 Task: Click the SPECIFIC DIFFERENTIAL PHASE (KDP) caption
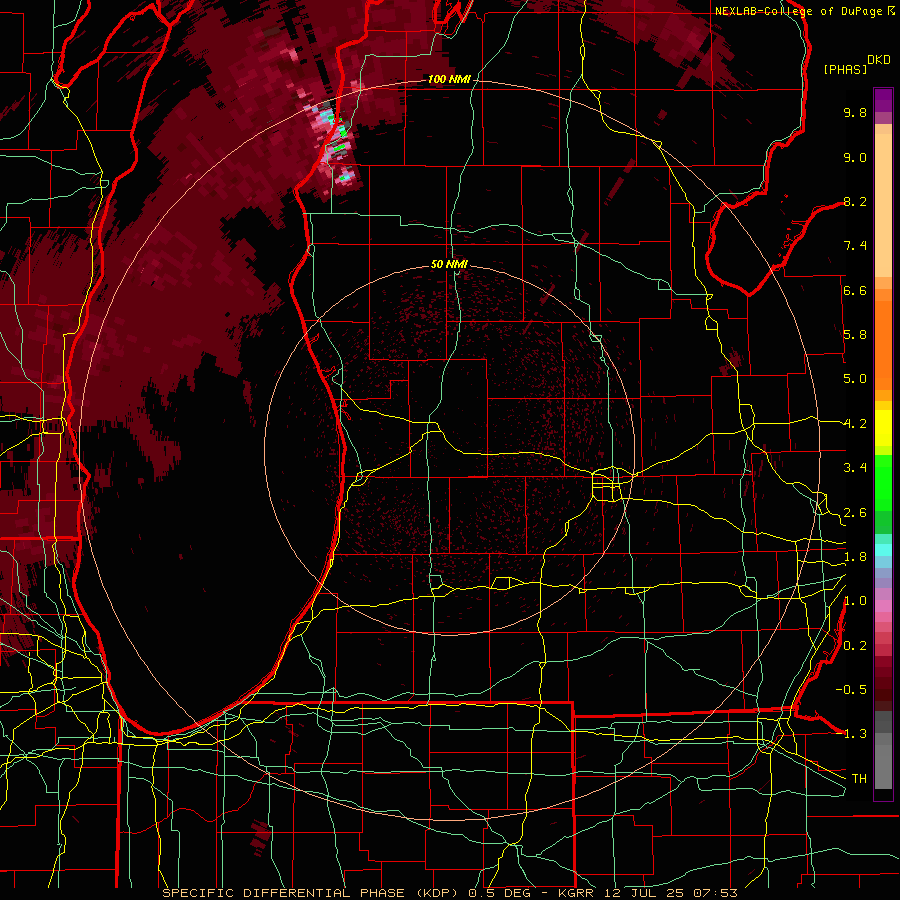tap(313, 893)
